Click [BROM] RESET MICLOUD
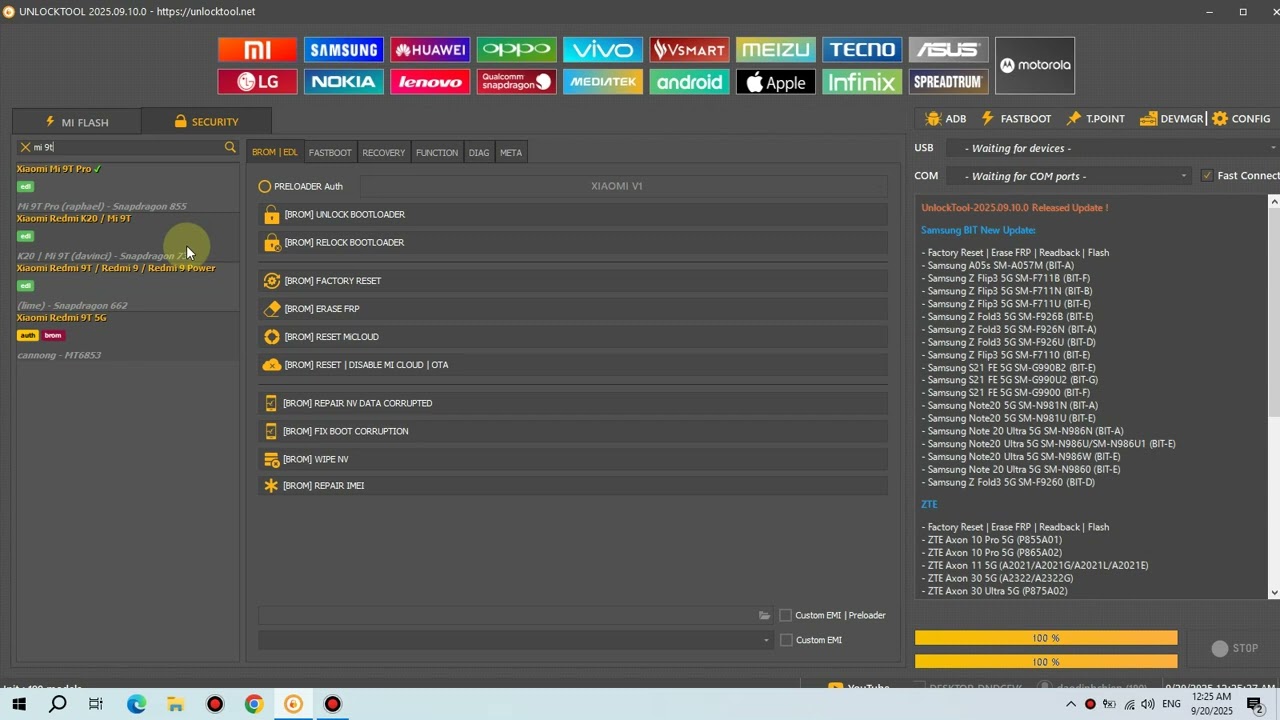 pos(573,337)
